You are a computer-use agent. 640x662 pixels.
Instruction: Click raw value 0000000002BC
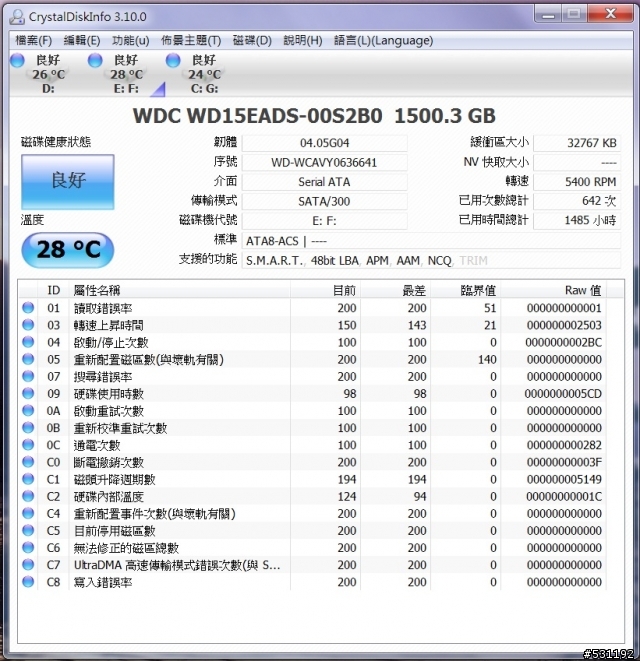[x=564, y=342]
